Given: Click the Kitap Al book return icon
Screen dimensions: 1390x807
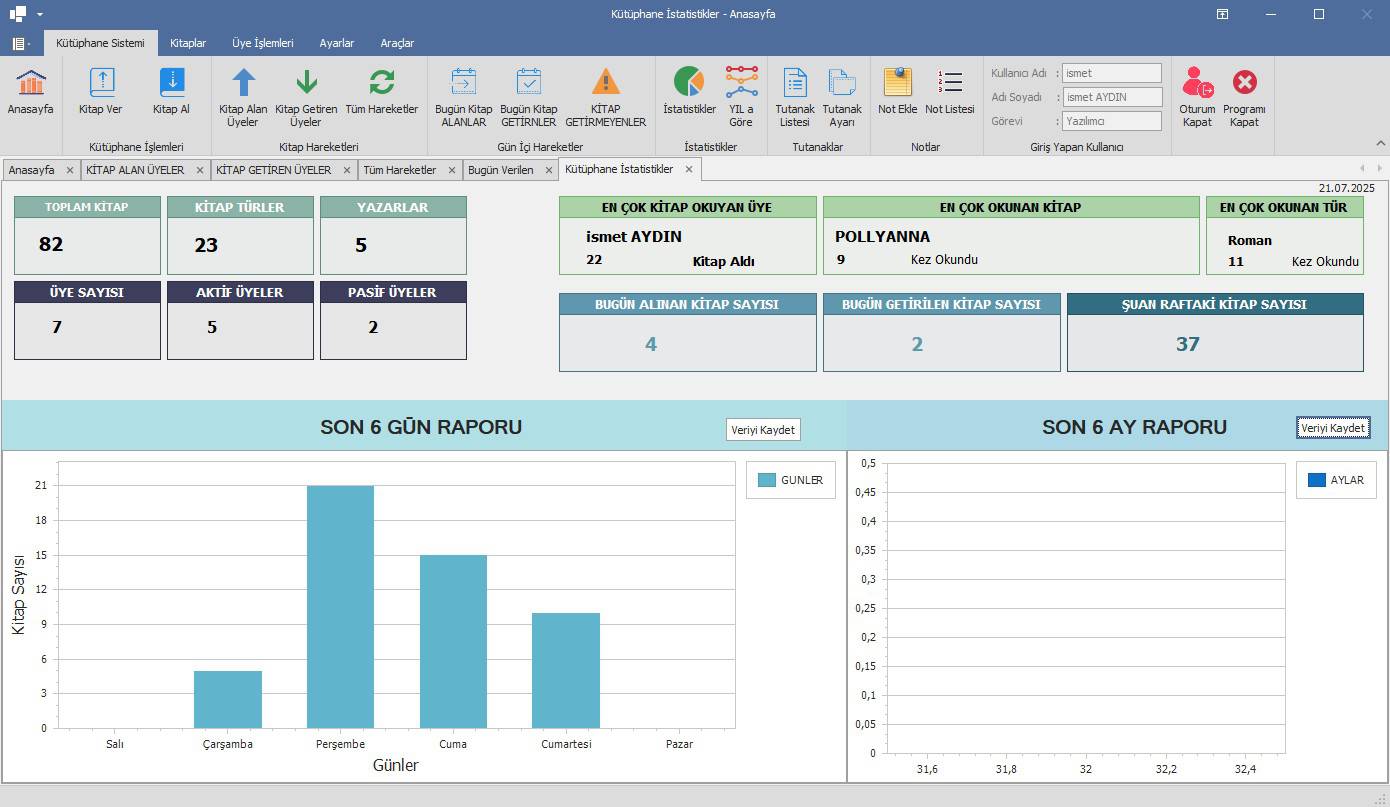Looking at the screenshot, I should pos(171,83).
